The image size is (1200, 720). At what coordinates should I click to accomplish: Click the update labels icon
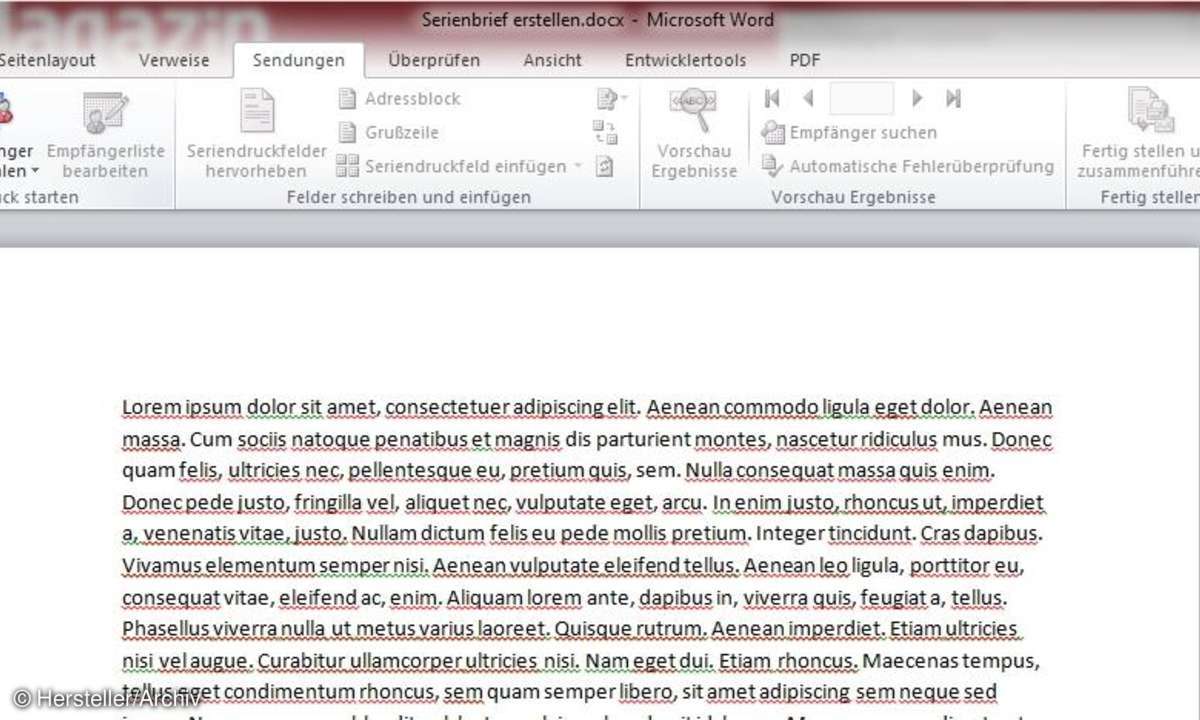click(x=604, y=167)
